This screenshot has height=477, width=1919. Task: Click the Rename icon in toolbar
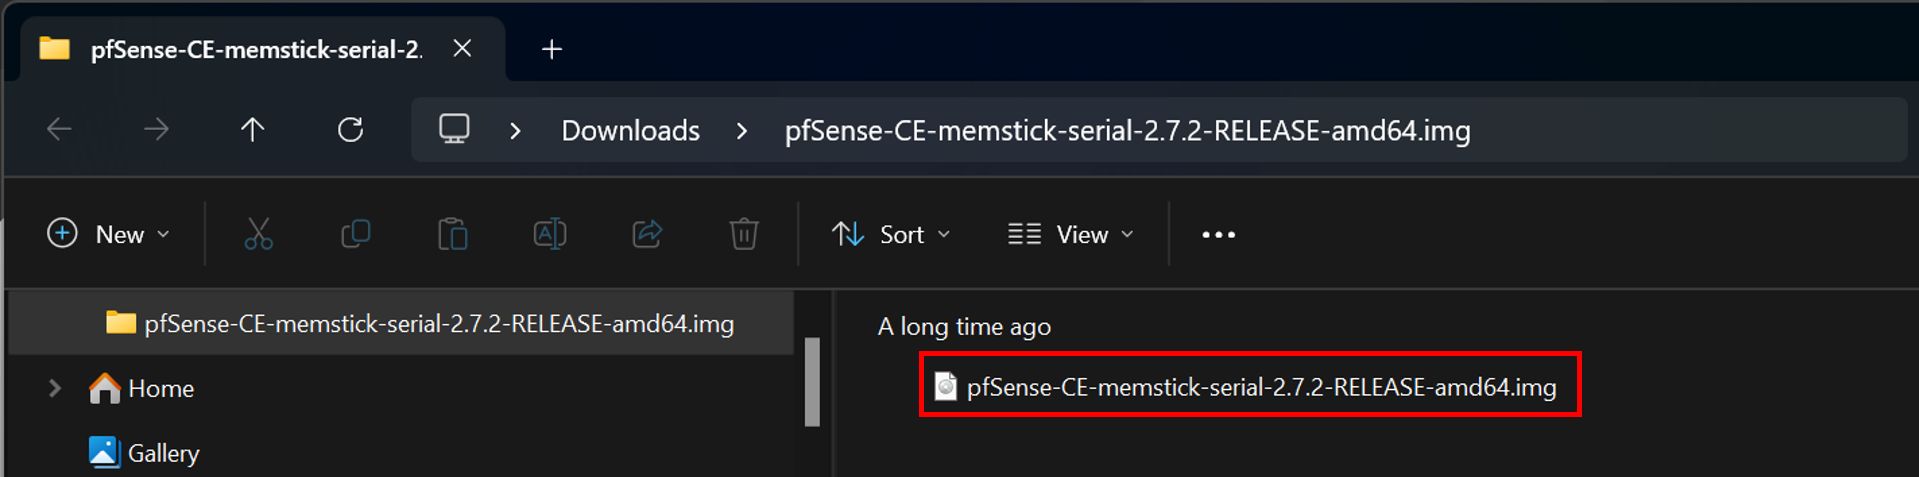(x=549, y=234)
